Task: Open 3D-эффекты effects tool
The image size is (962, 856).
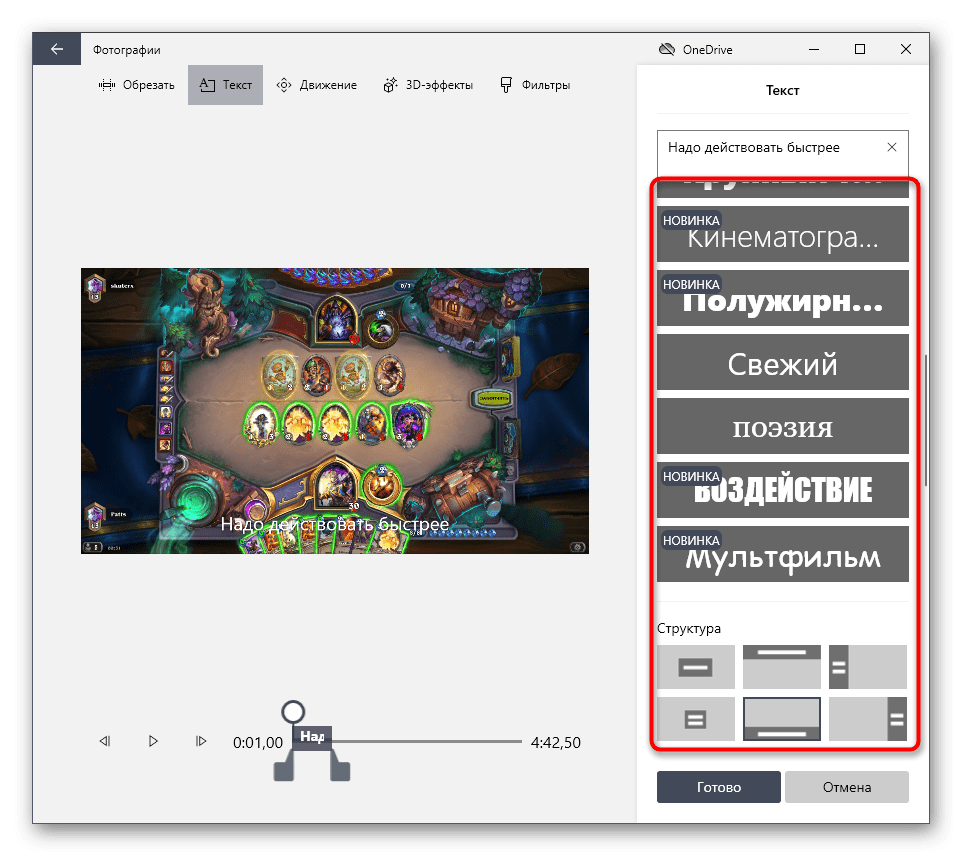Action: point(427,85)
